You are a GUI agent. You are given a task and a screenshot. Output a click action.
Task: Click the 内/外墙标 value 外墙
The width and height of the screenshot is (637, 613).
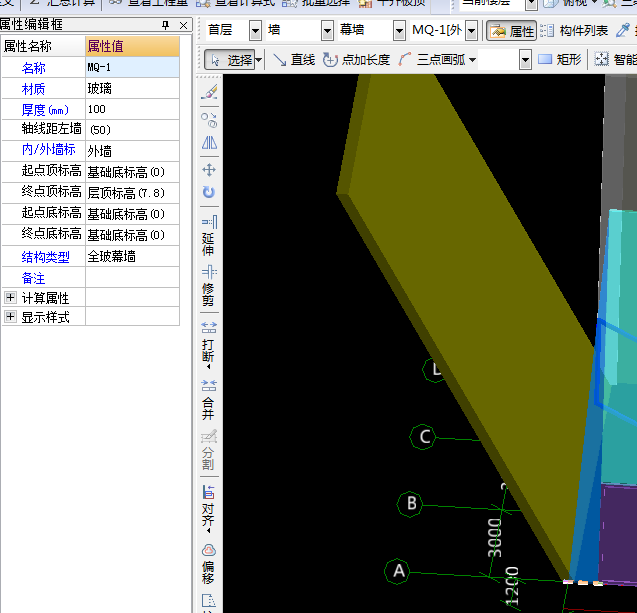point(132,151)
